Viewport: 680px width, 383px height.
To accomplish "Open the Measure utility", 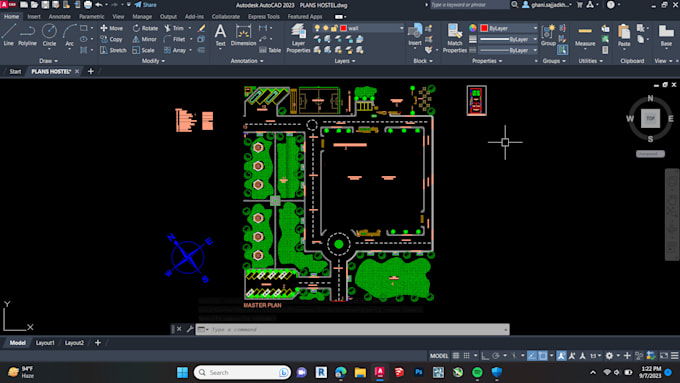I will [x=585, y=35].
